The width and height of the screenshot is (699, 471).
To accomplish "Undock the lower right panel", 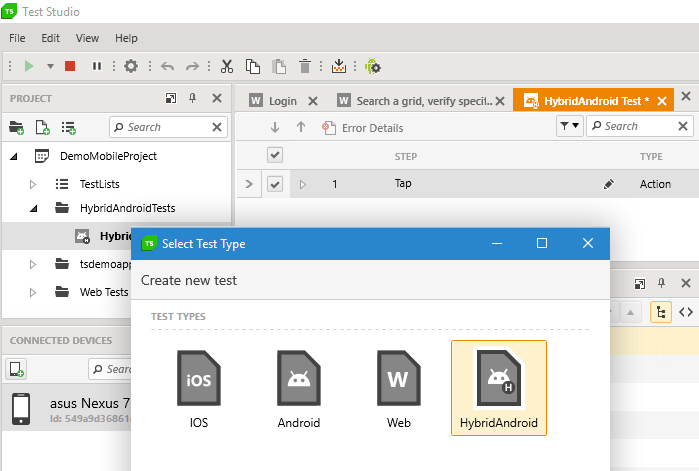I will [640, 284].
